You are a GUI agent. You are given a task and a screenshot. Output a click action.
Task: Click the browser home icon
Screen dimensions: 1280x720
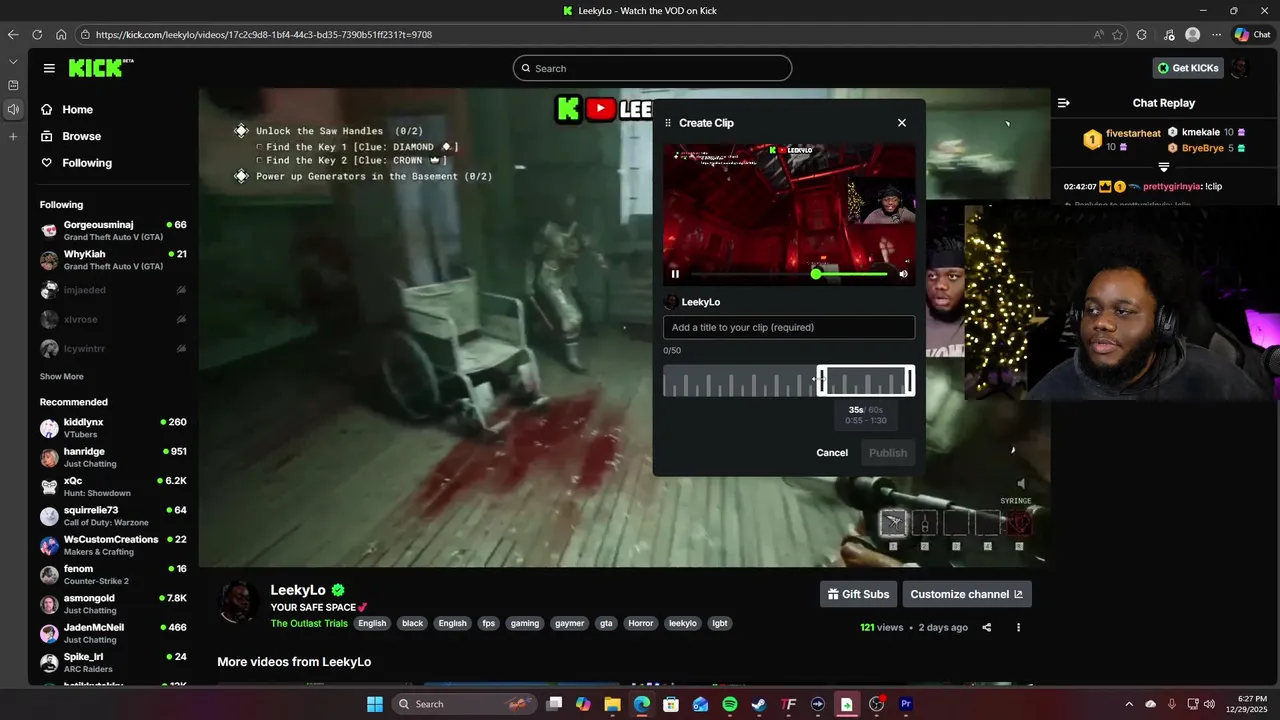click(61, 34)
